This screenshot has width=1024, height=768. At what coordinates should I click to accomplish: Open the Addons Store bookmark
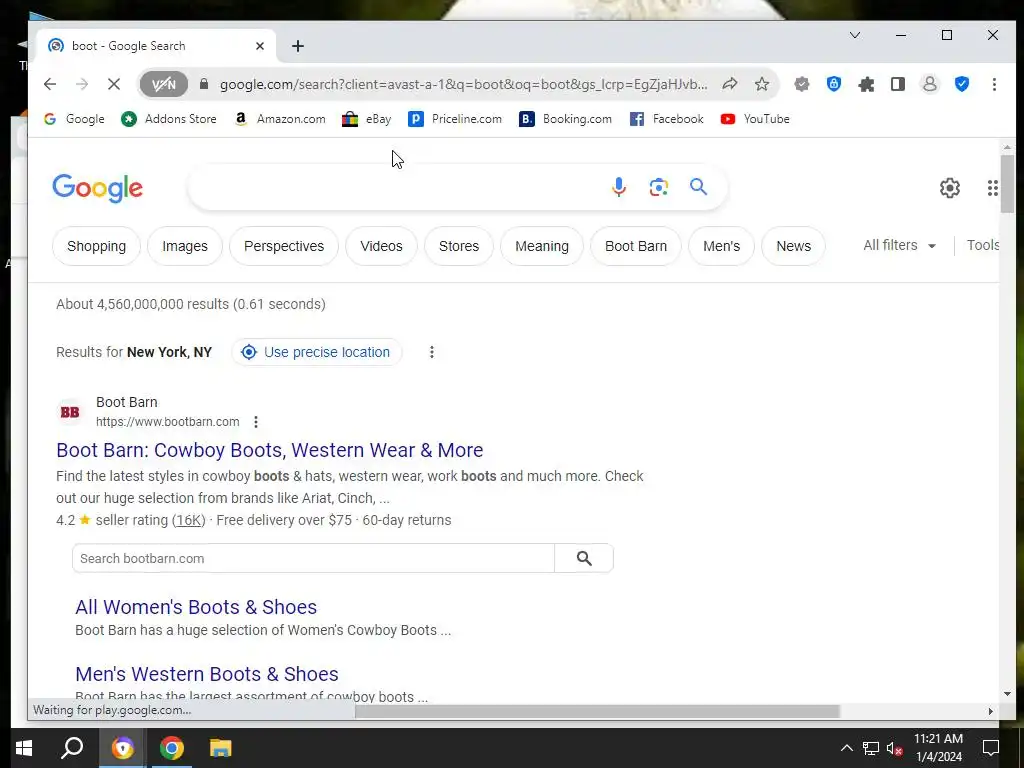(x=168, y=119)
